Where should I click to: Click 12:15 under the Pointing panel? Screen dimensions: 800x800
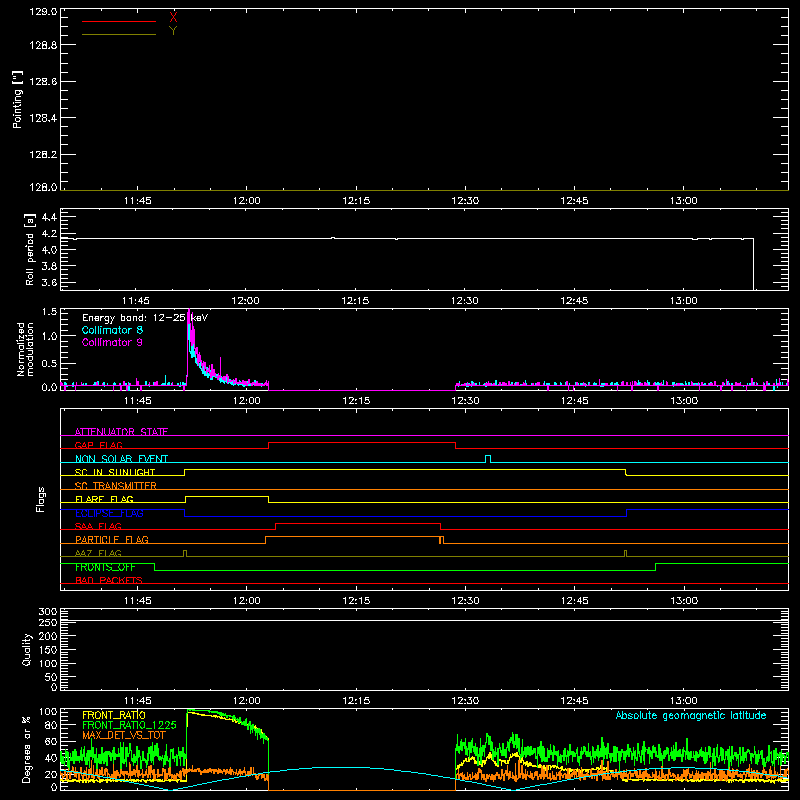(x=356, y=201)
